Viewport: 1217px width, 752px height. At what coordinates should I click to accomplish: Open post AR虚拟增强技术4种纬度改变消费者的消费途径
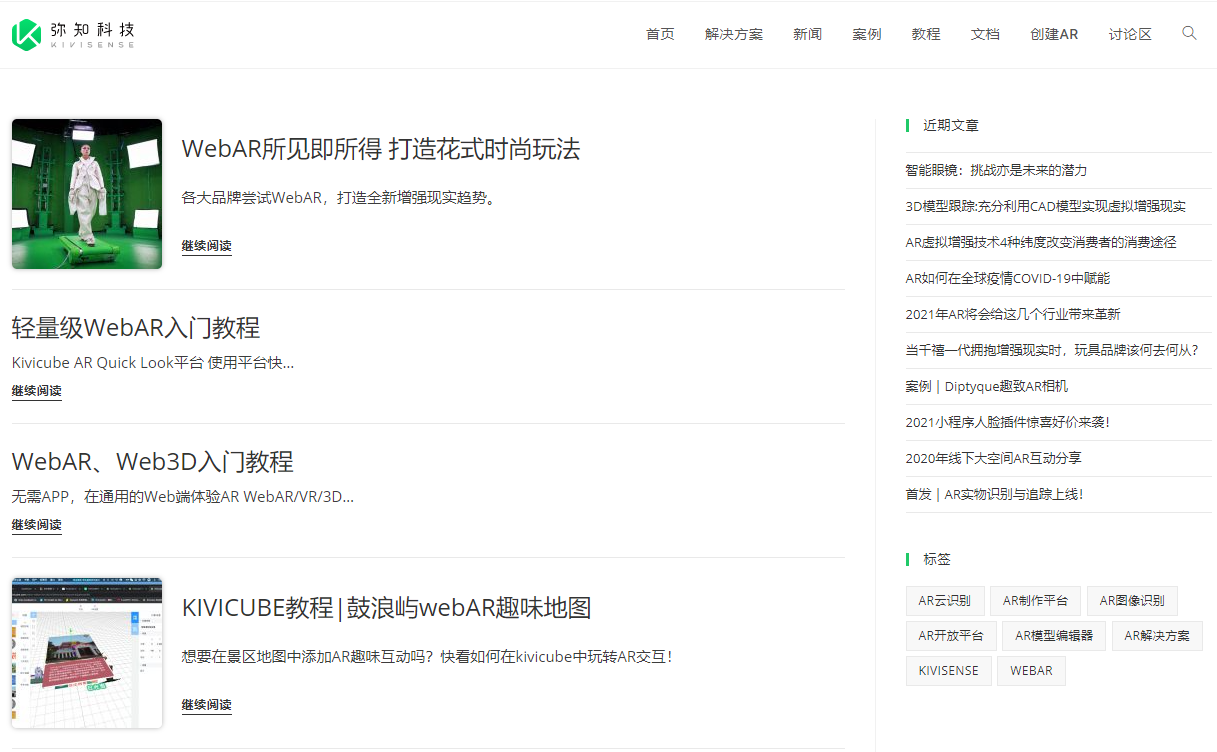[x=1041, y=242]
